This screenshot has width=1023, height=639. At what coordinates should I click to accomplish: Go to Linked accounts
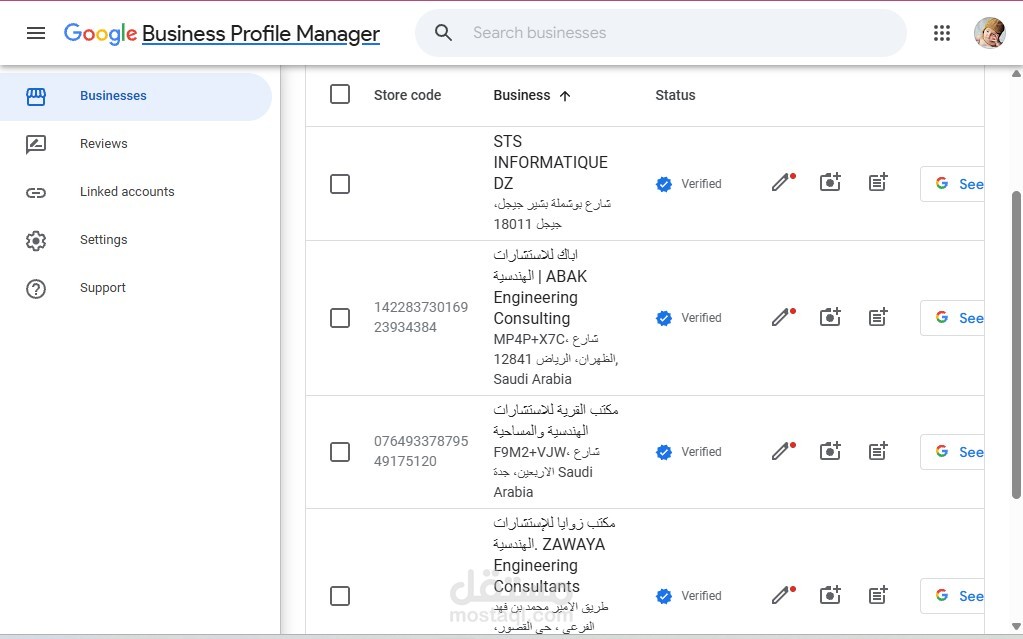127,191
